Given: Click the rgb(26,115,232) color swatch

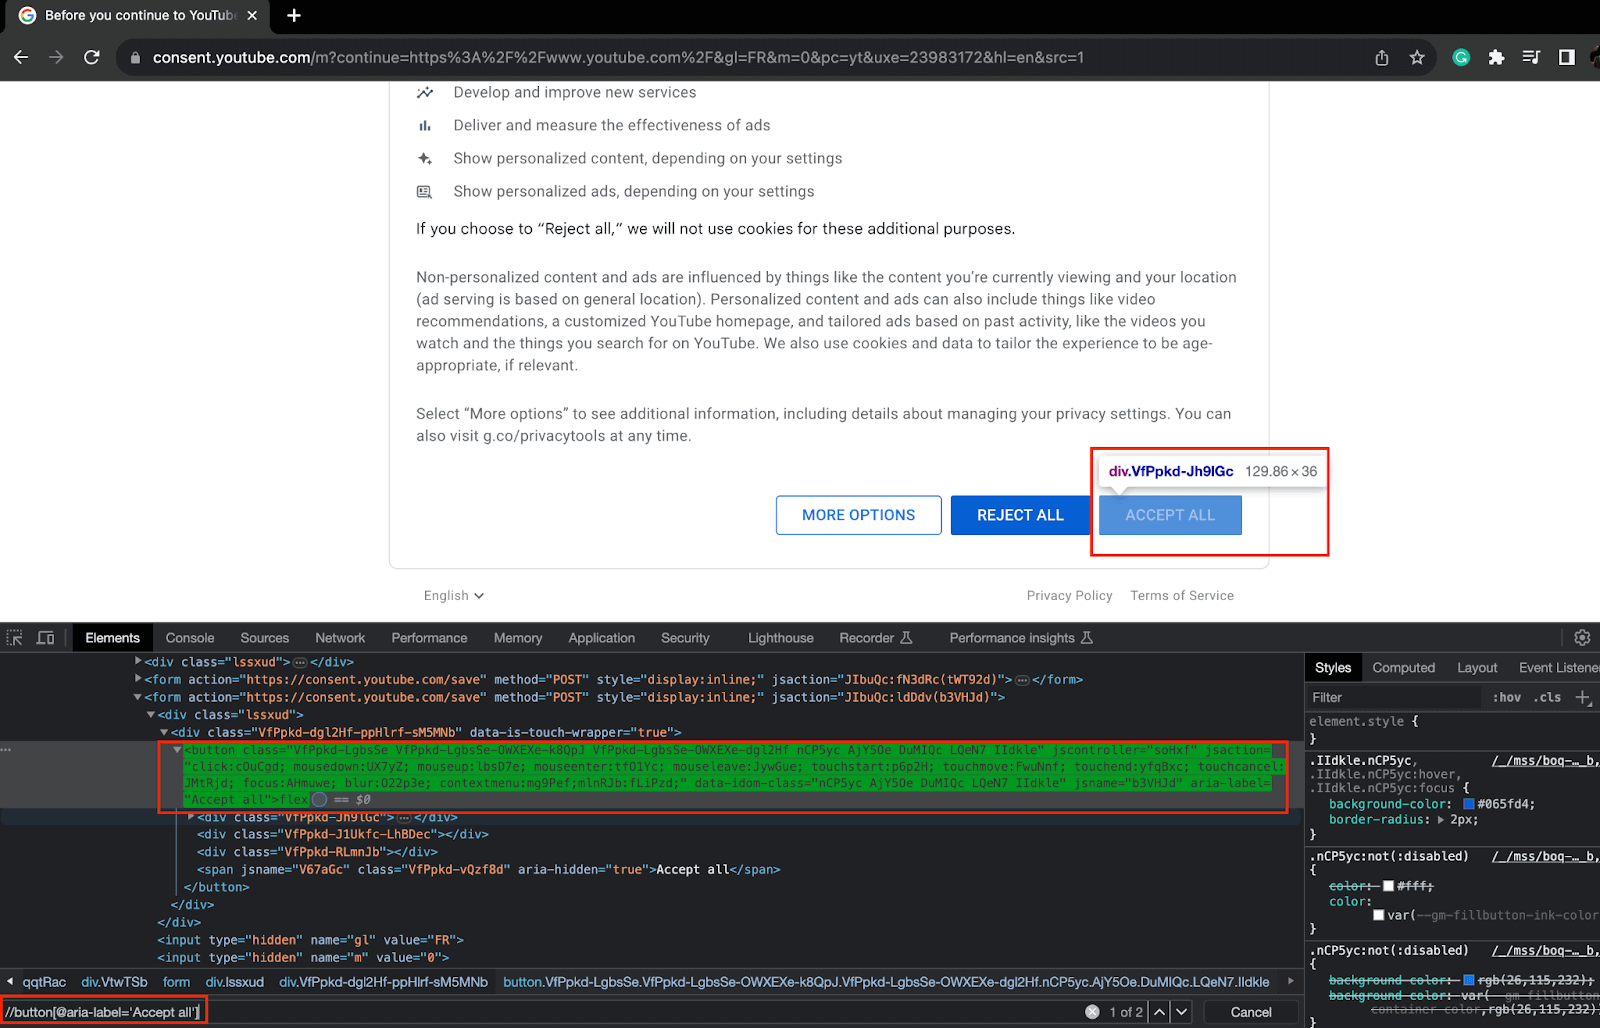Looking at the screenshot, I should click(1468, 980).
